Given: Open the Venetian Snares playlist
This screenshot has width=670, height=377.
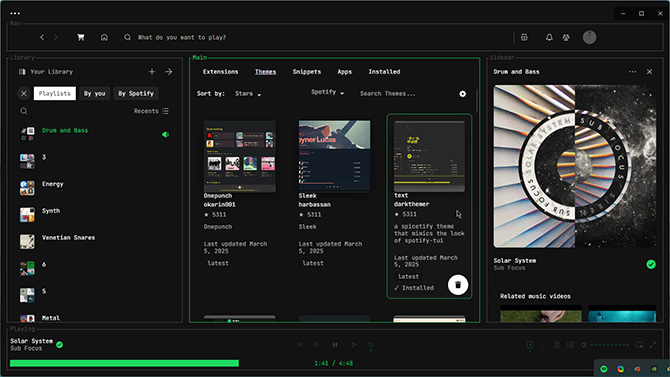Looking at the screenshot, I should click(94, 242).
